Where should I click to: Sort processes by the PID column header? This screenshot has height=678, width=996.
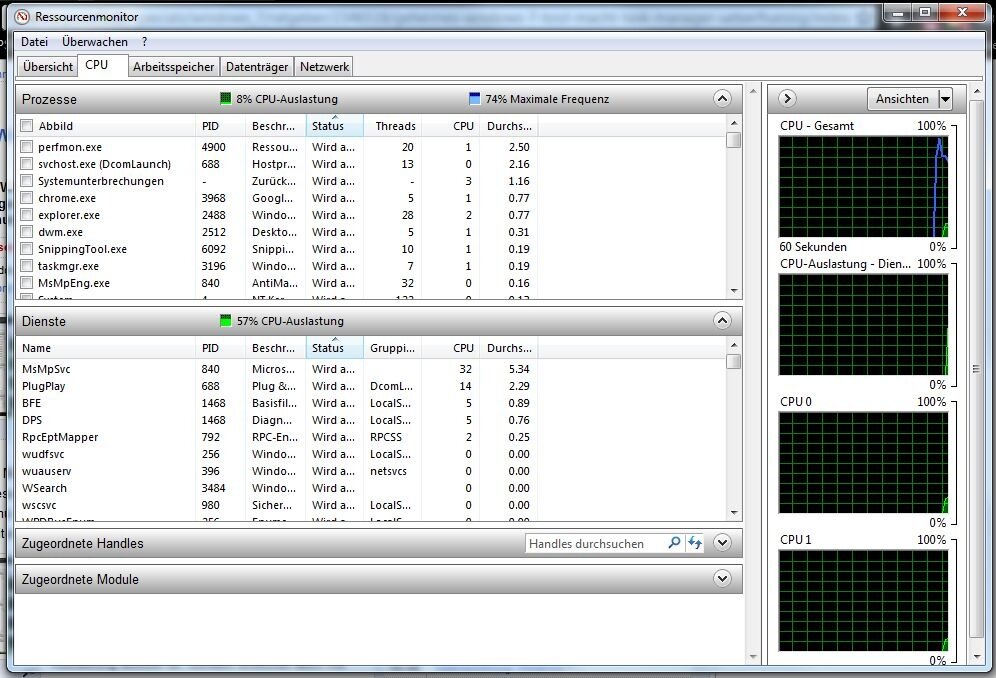pos(220,126)
